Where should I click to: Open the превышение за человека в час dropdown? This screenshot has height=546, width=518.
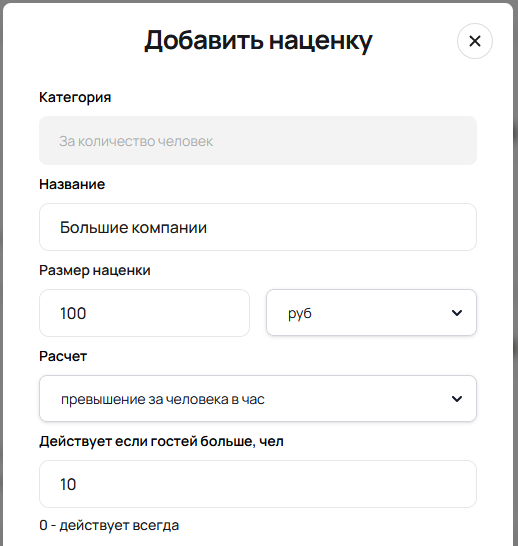click(258, 398)
